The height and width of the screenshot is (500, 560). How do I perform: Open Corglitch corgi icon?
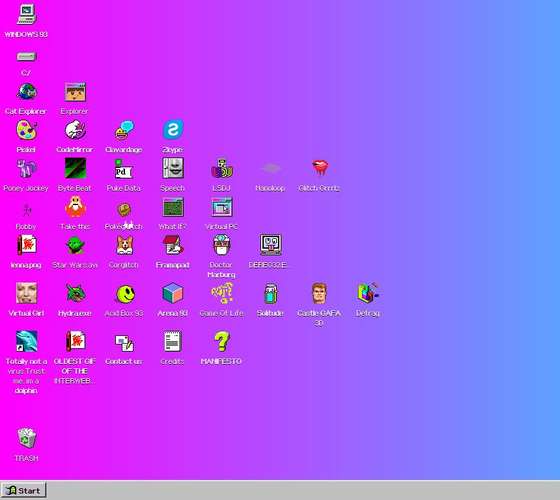[124, 245]
